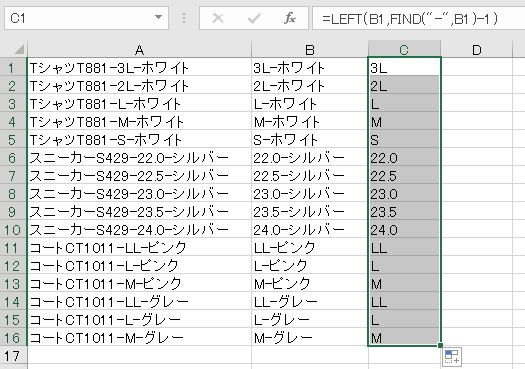Click cell B8 '23.0-シルバー'
525x369 pixels.
pos(310,194)
